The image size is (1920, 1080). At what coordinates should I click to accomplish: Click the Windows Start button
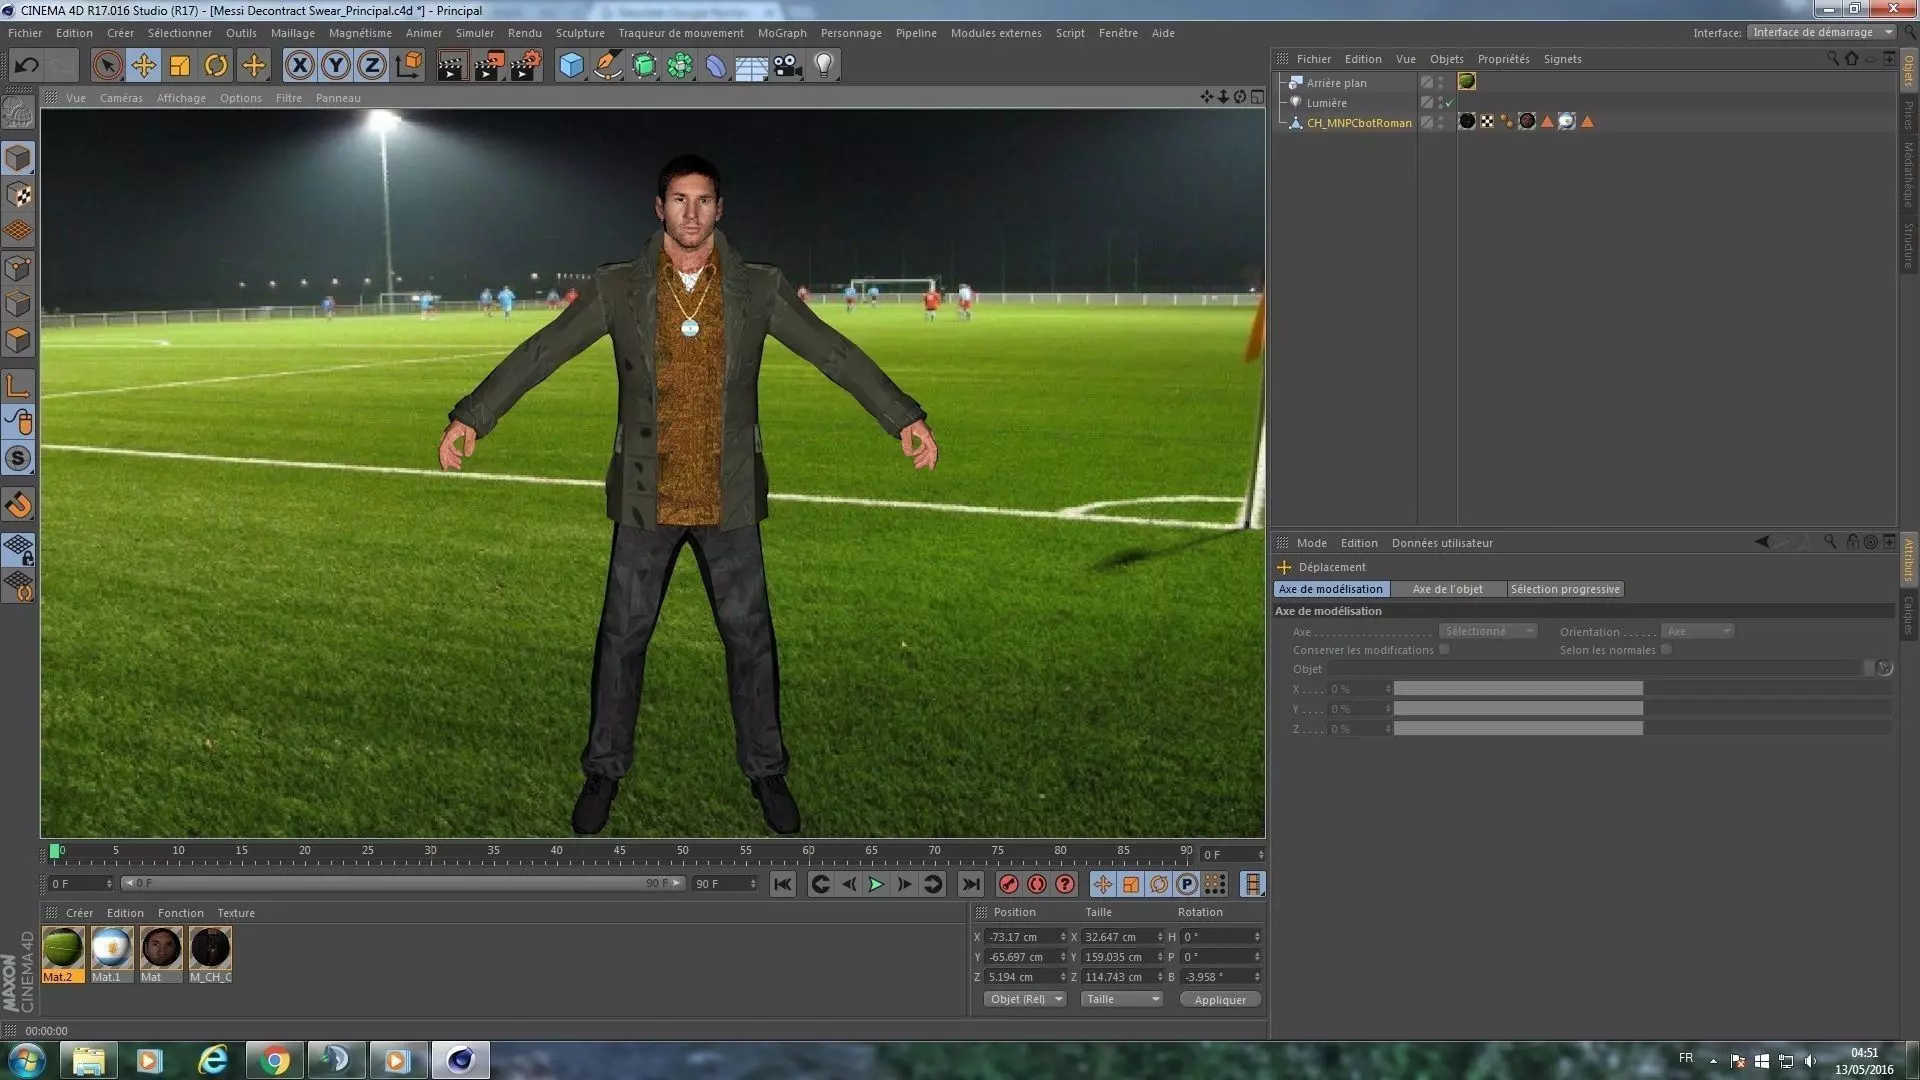click(x=26, y=1060)
